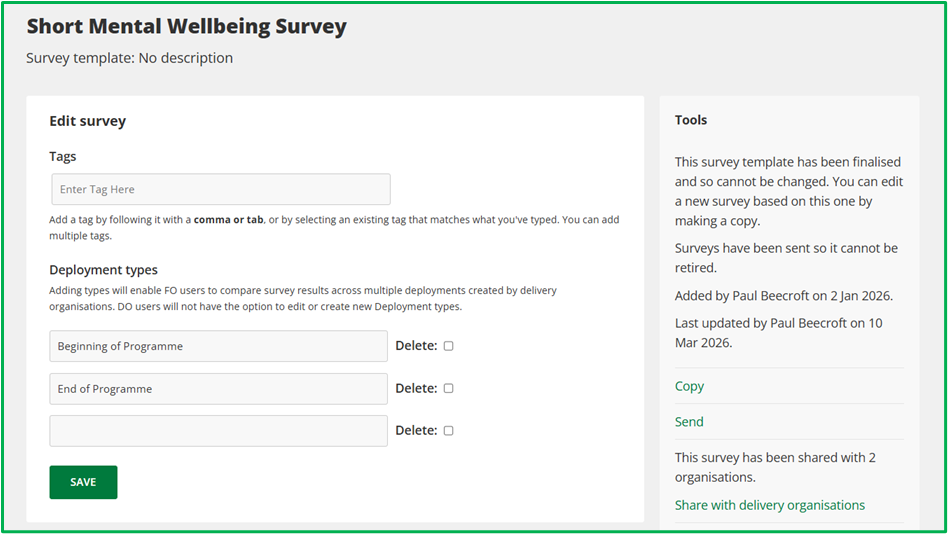Click the Added by Paul Beecroft line
This screenshot has height=534, width=948.
click(x=784, y=295)
